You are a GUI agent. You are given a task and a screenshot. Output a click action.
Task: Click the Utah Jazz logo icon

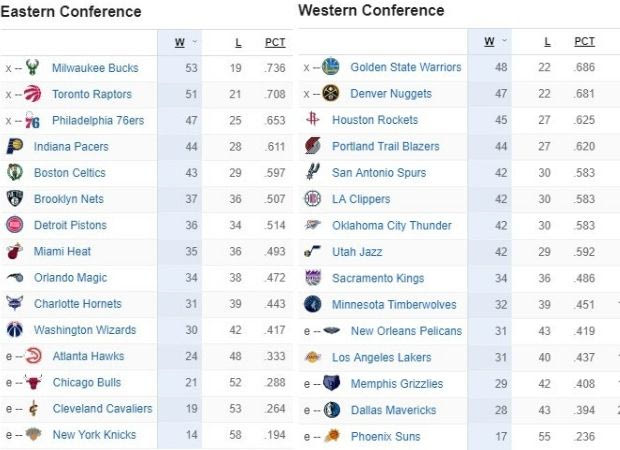pyautogui.click(x=313, y=251)
